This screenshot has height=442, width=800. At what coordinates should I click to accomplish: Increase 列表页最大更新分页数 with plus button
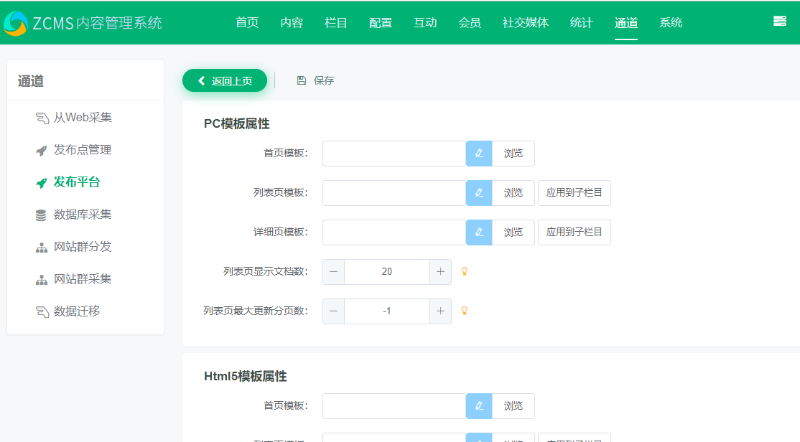coord(440,311)
